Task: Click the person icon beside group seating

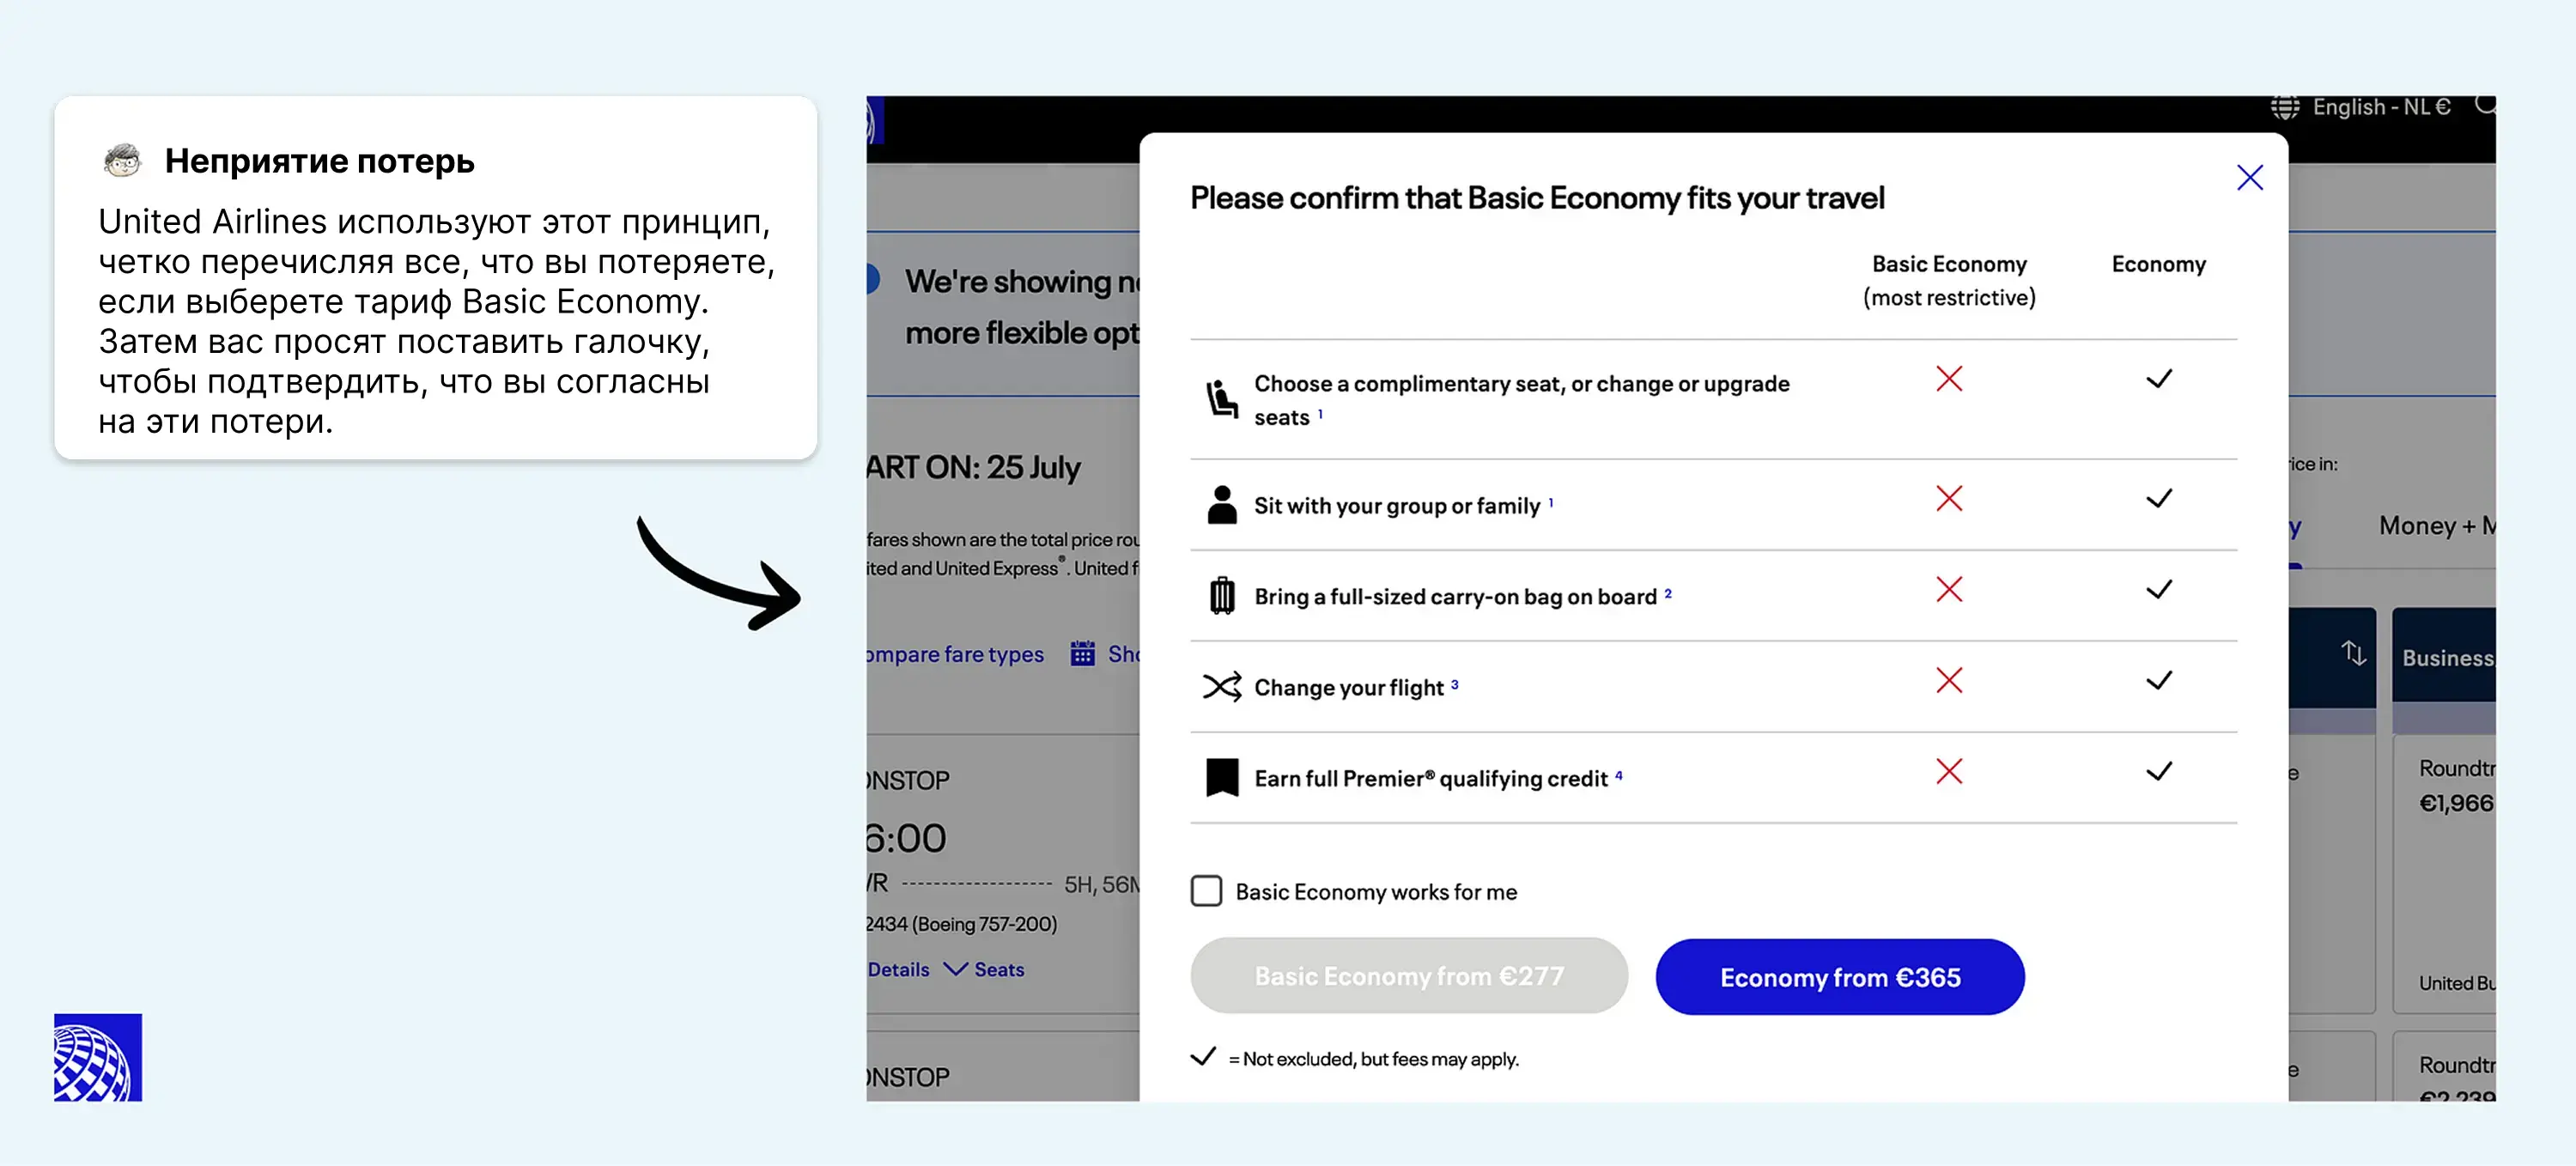Action: [1221, 505]
